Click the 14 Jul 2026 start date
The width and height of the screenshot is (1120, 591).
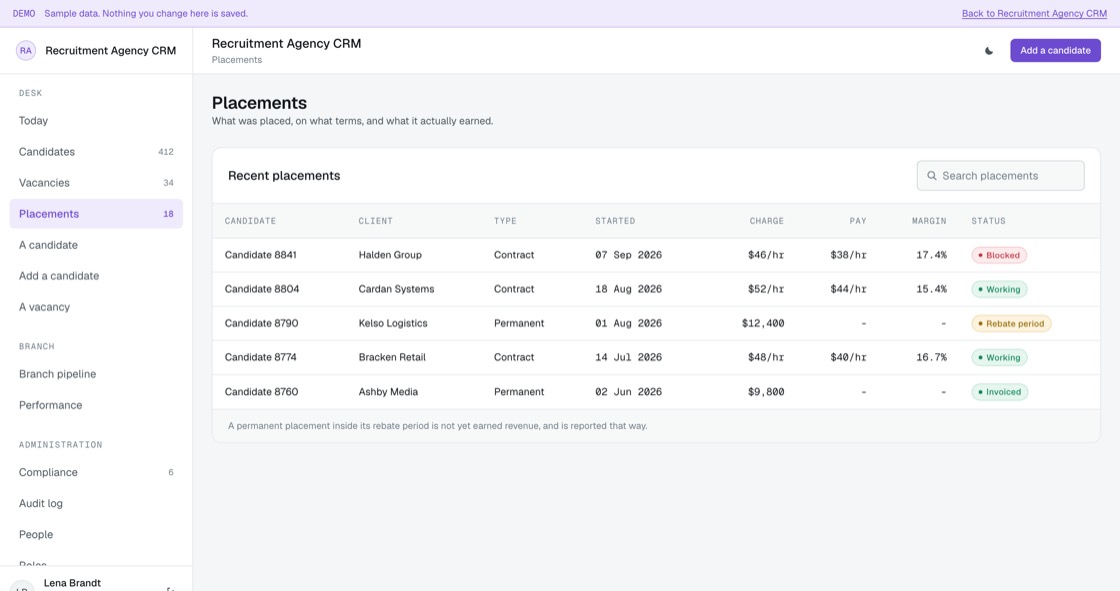pos(629,357)
